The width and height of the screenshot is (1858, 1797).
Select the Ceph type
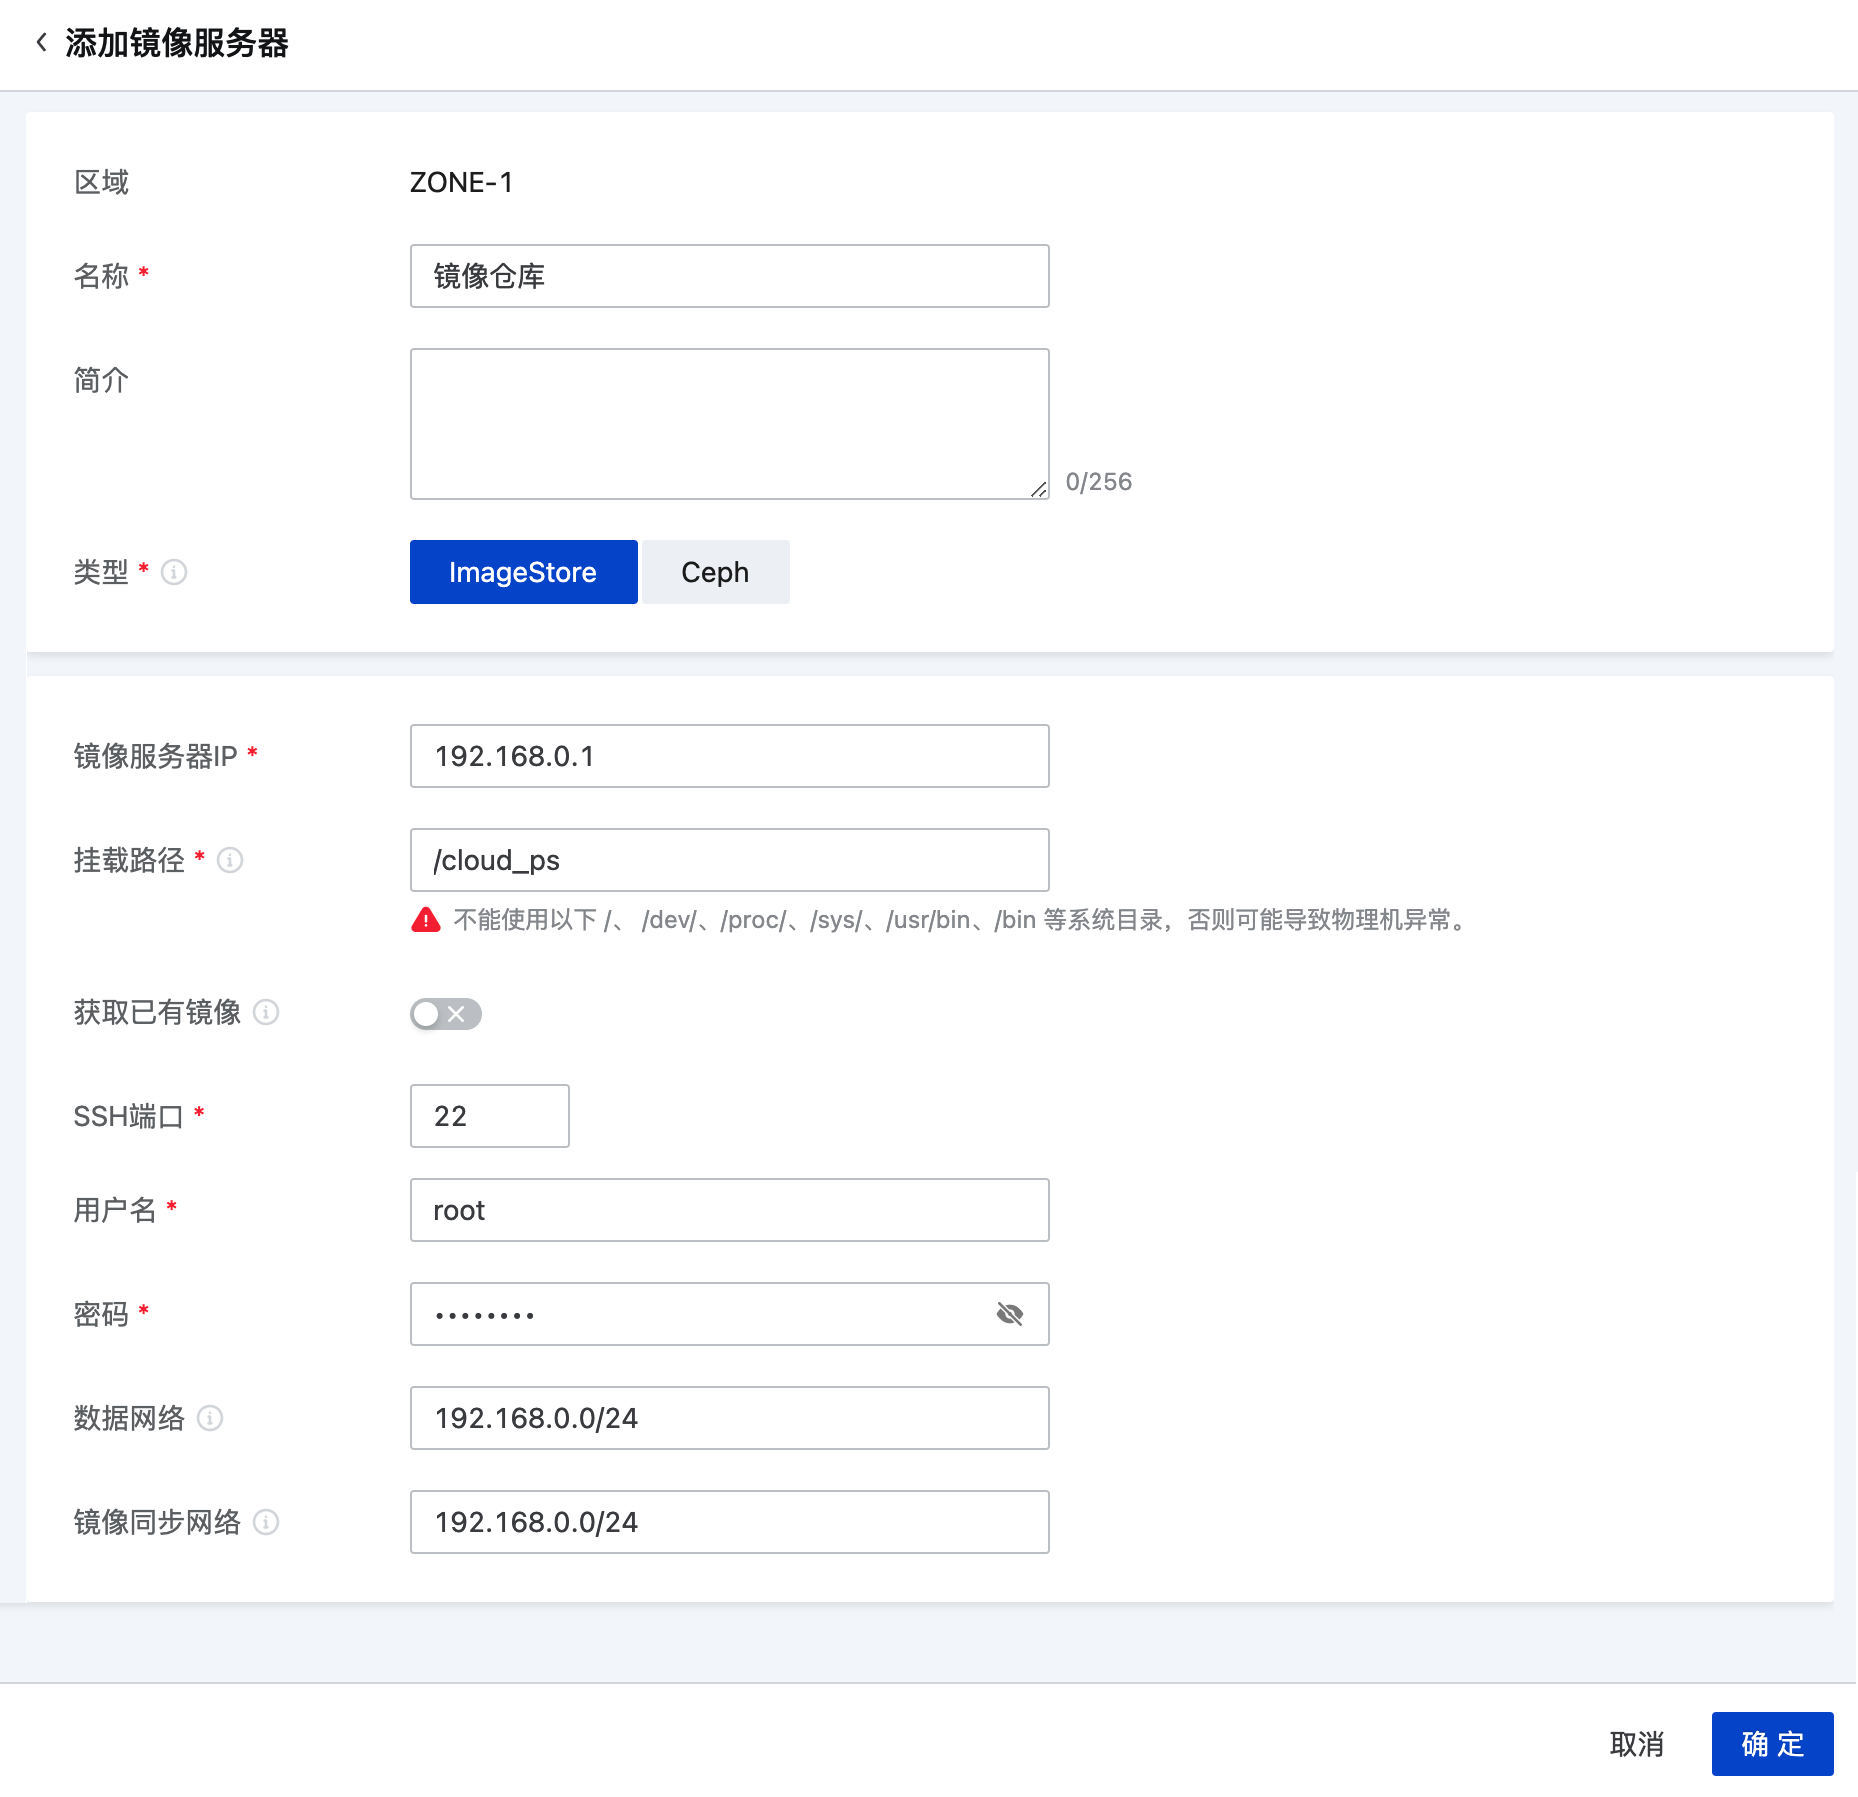(715, 572)
